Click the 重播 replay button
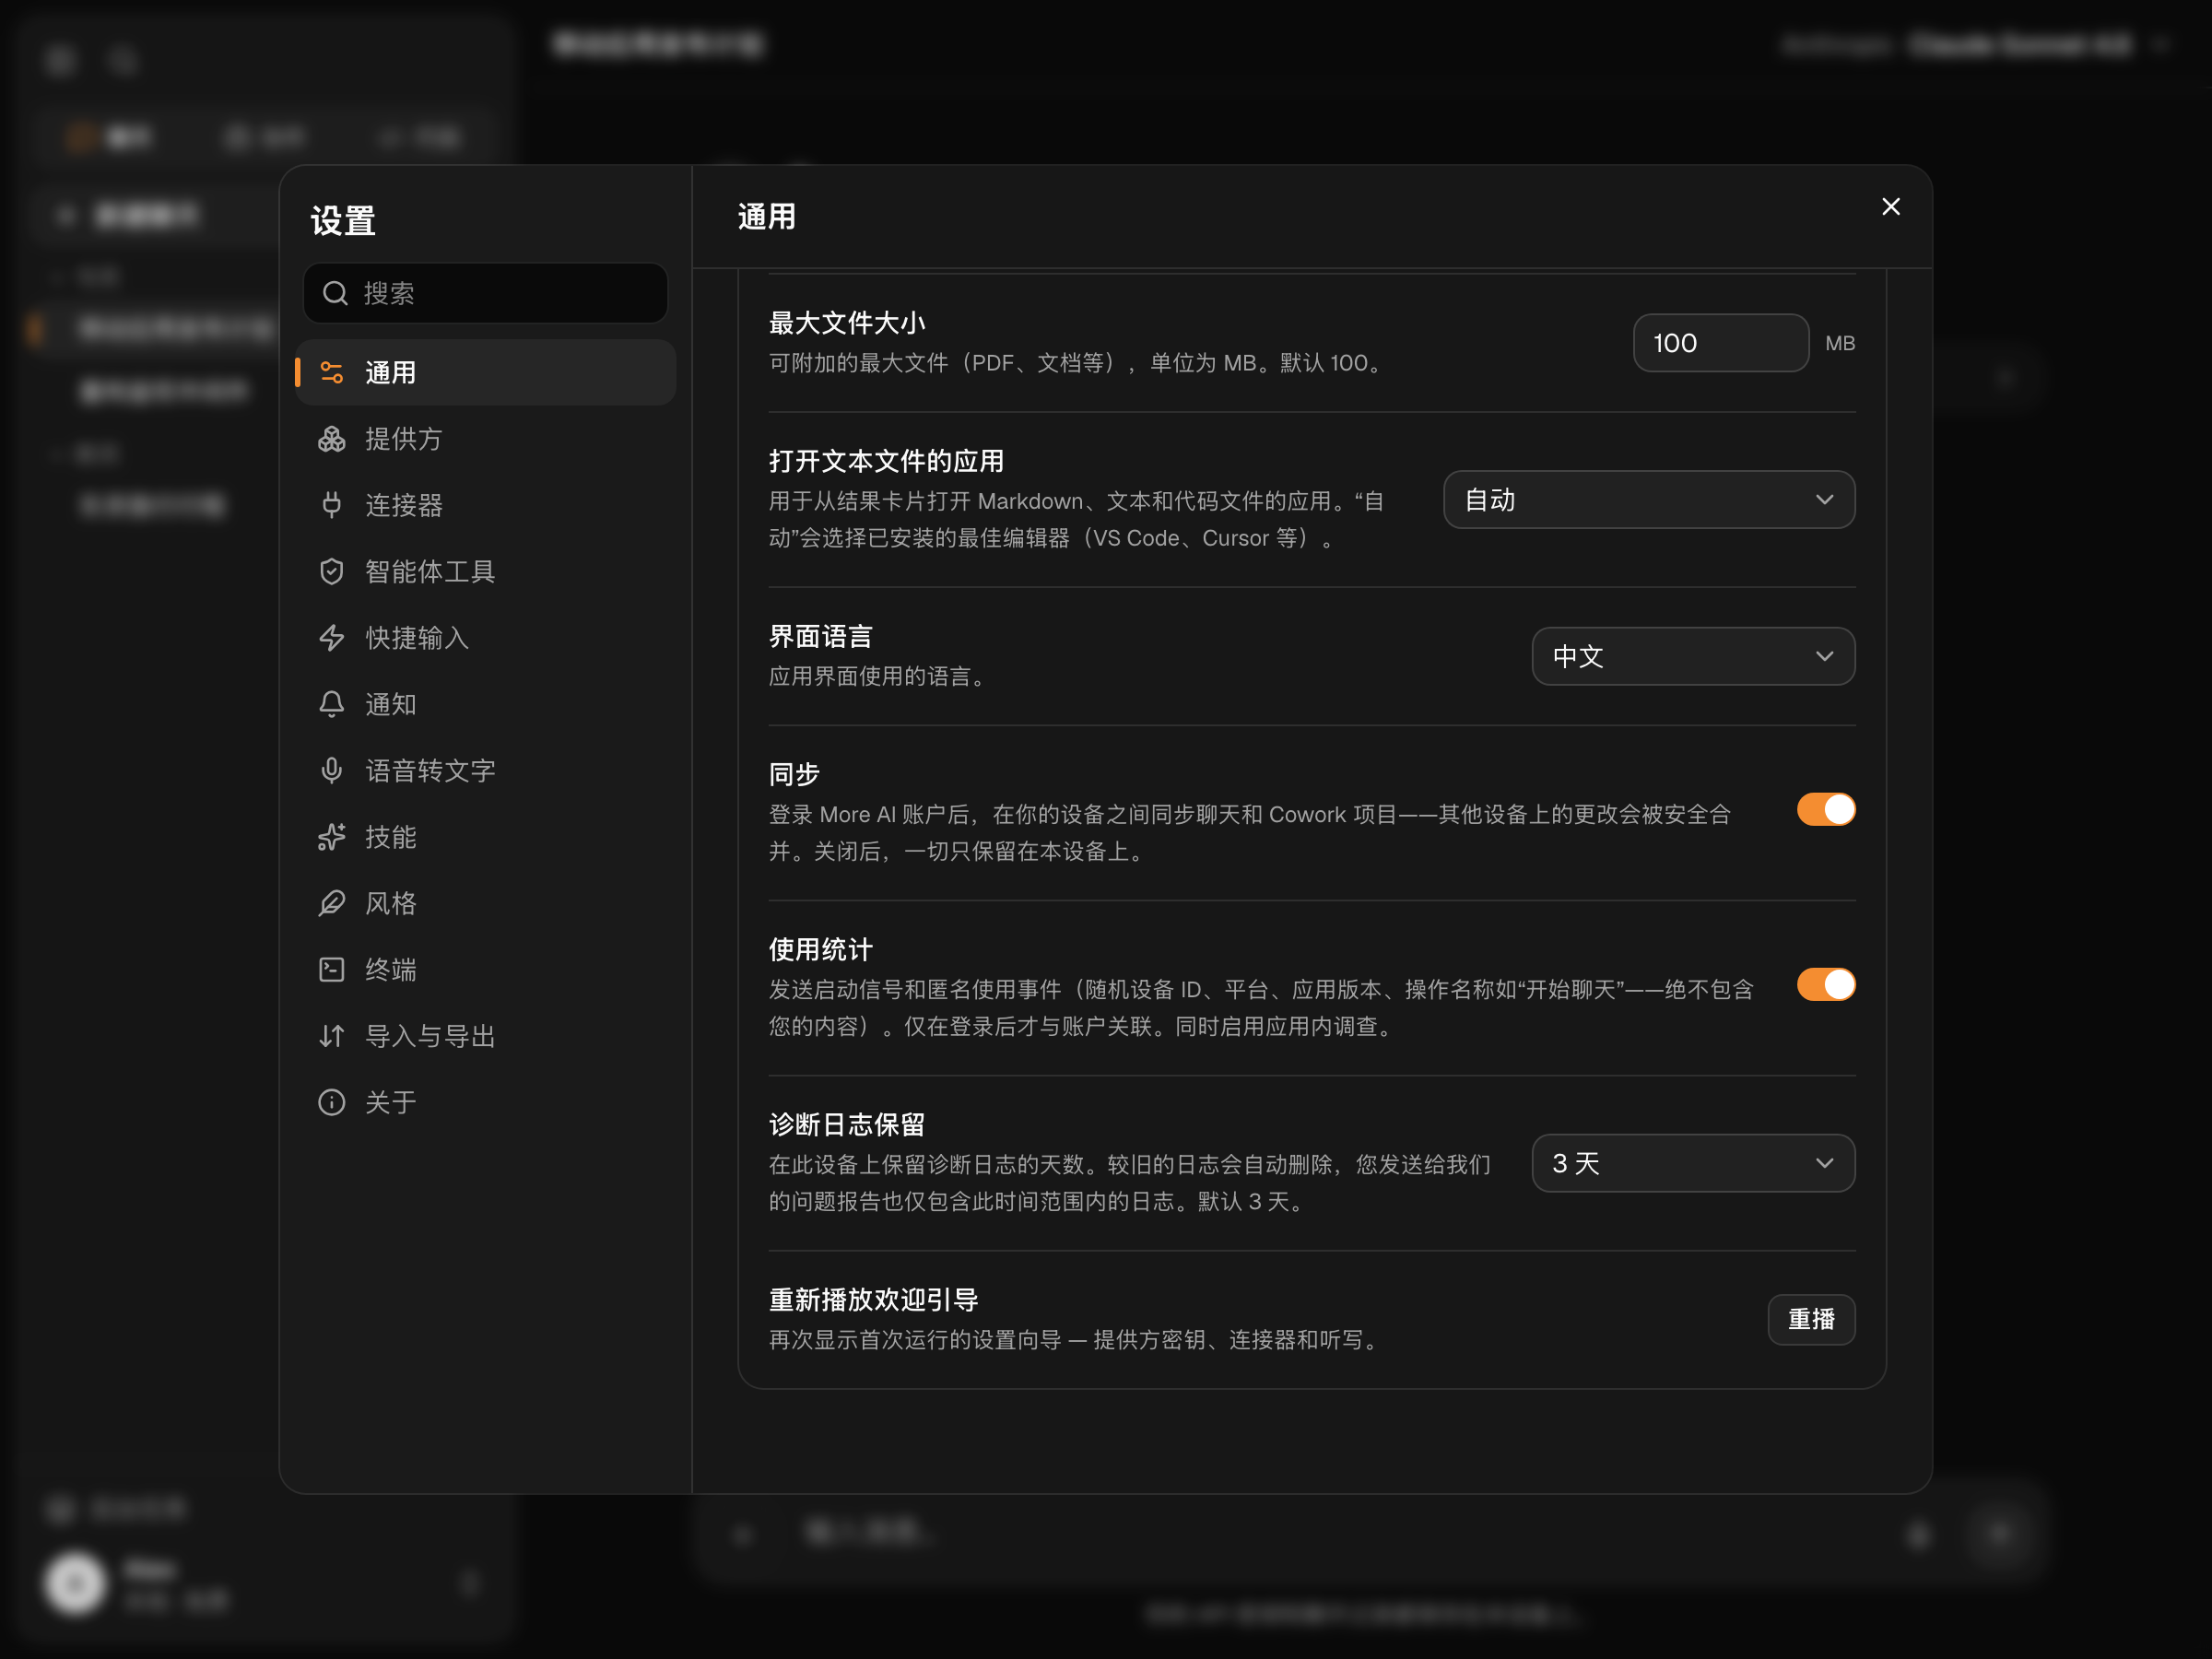The image size is (2212, 1659). click(1811, 1320)
